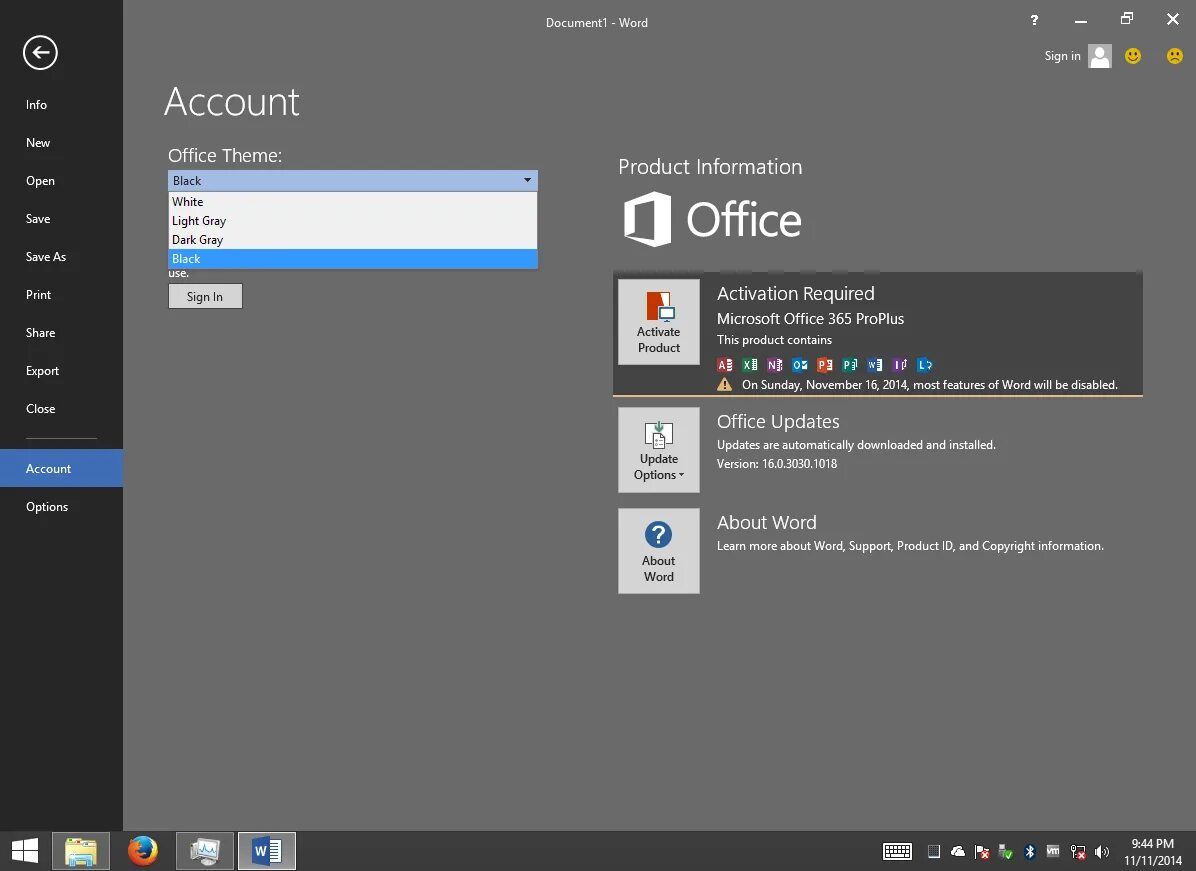
Task: Click the Activate Product icon
Action: pyautogui.click(x=658, y=321)
